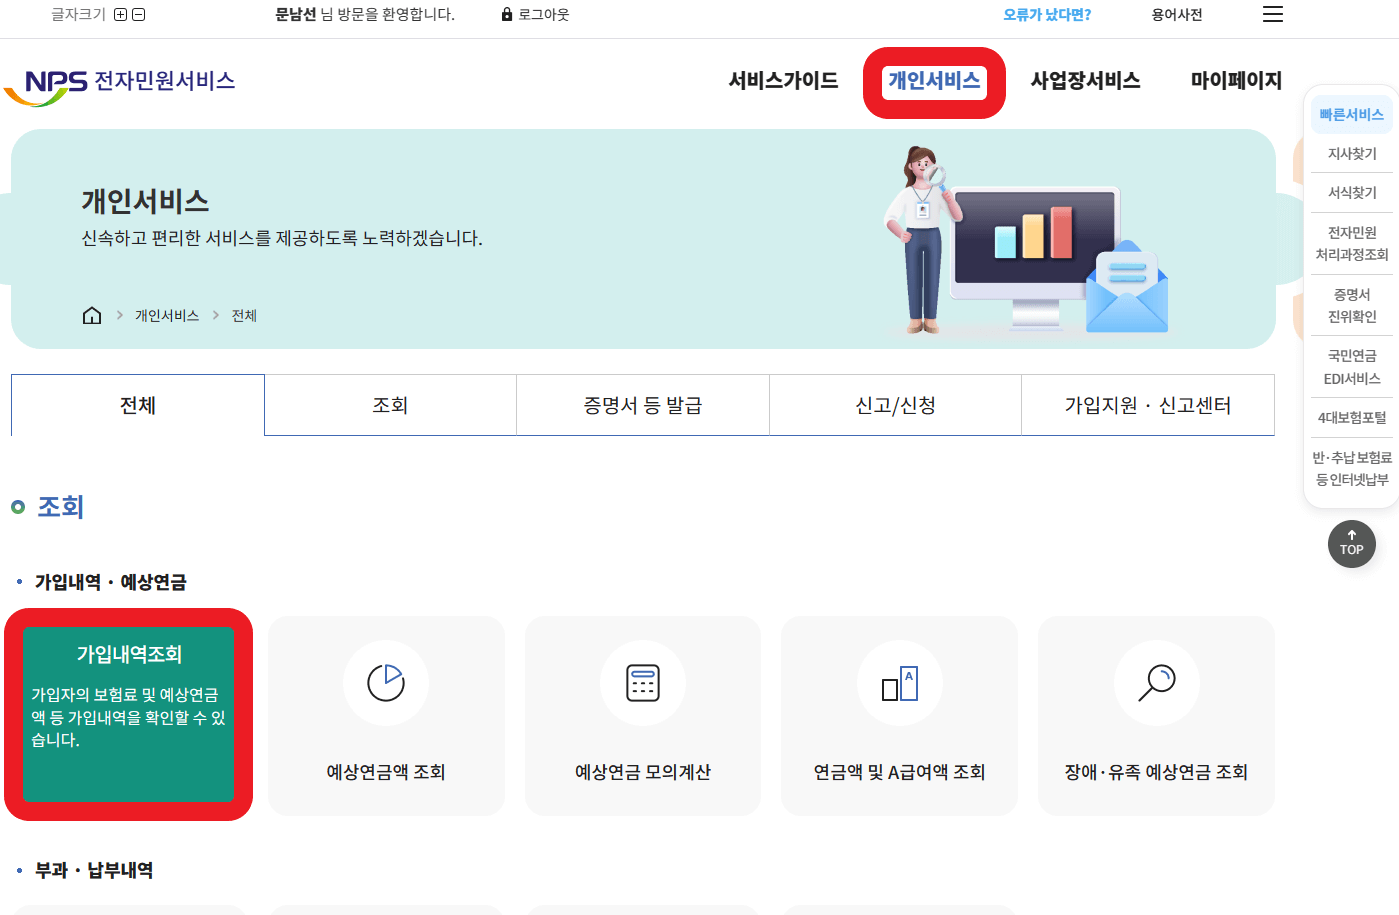This screenshot has height=915, width=1399.
Task: Decrease font size with the minus button
Action: (x=138, y=15)
